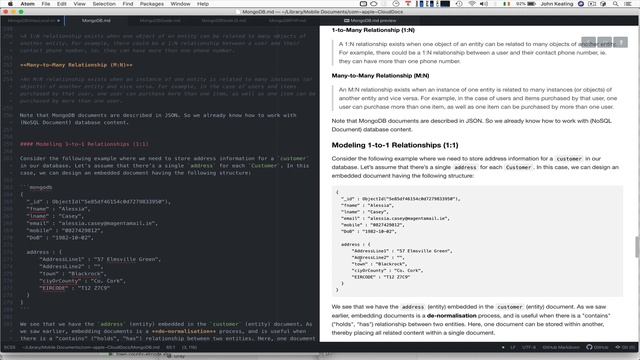The image size is (640, 360).
Task: Click "EIRCODE" key in the editor code
Action: (x=53, y=288)
